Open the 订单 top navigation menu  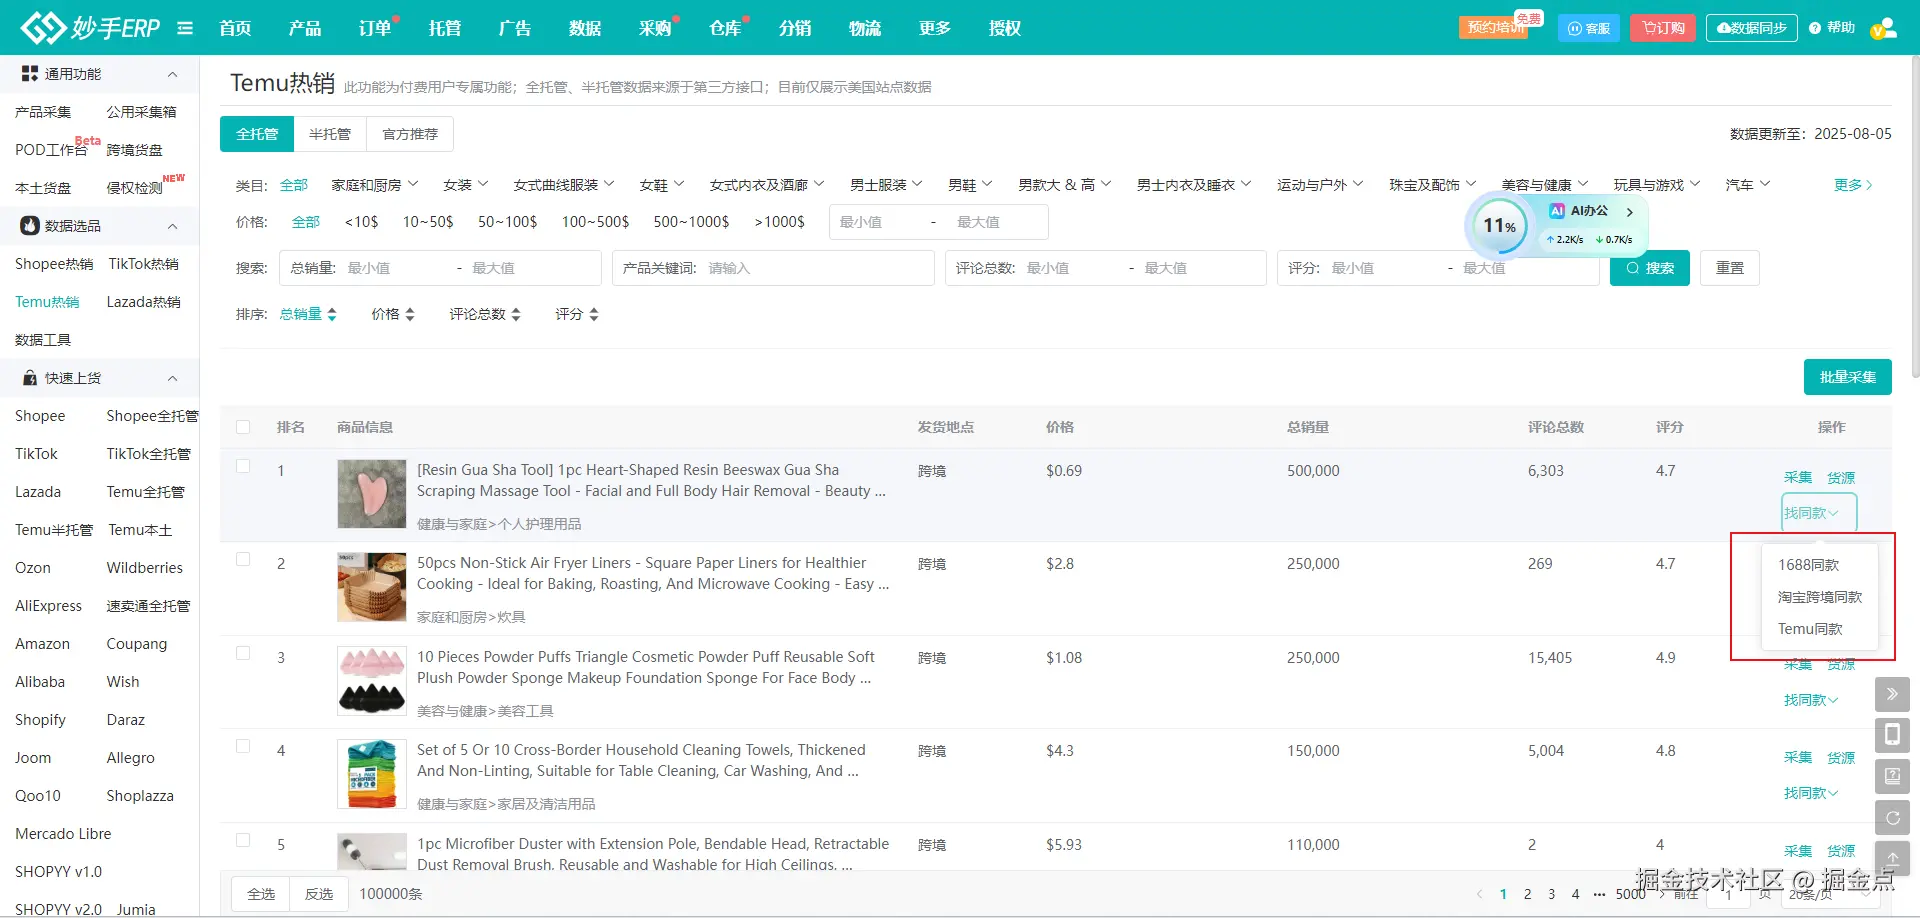pos(375,28)
